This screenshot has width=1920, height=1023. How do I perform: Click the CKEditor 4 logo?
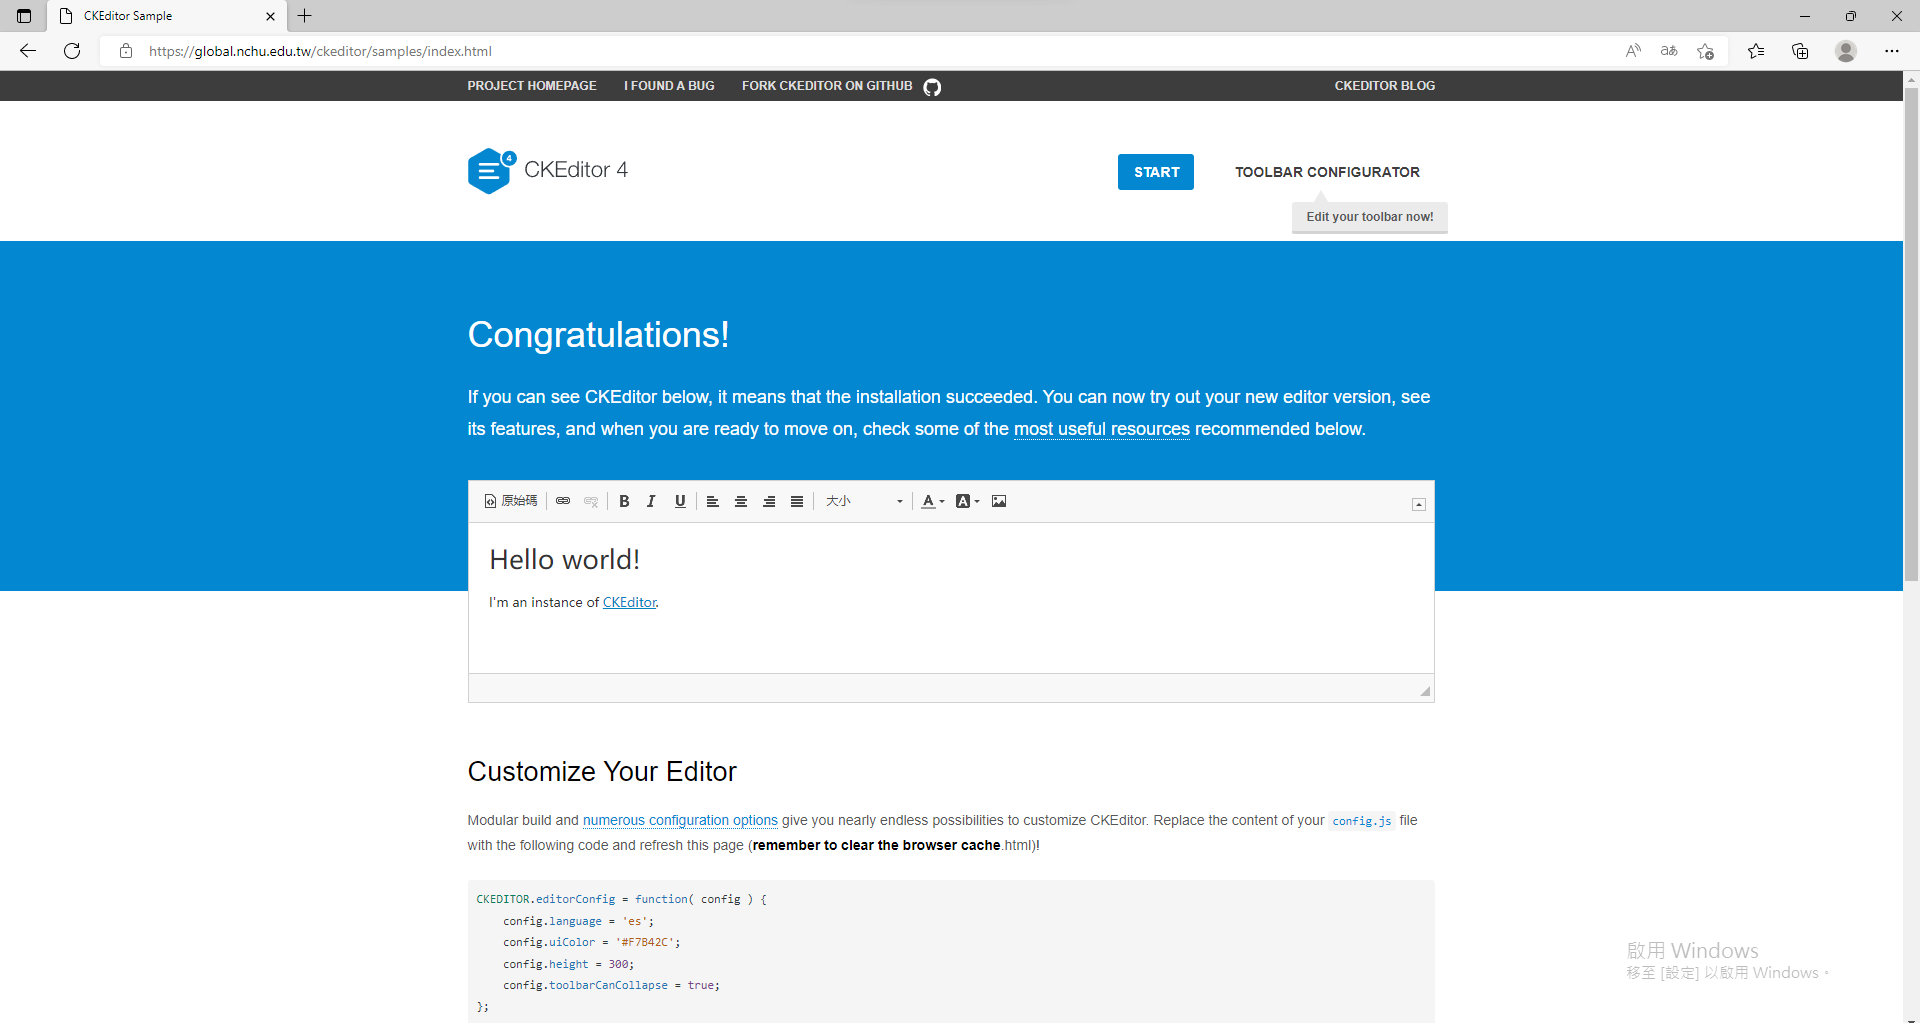pyautogui.click(x=548, y=171)
